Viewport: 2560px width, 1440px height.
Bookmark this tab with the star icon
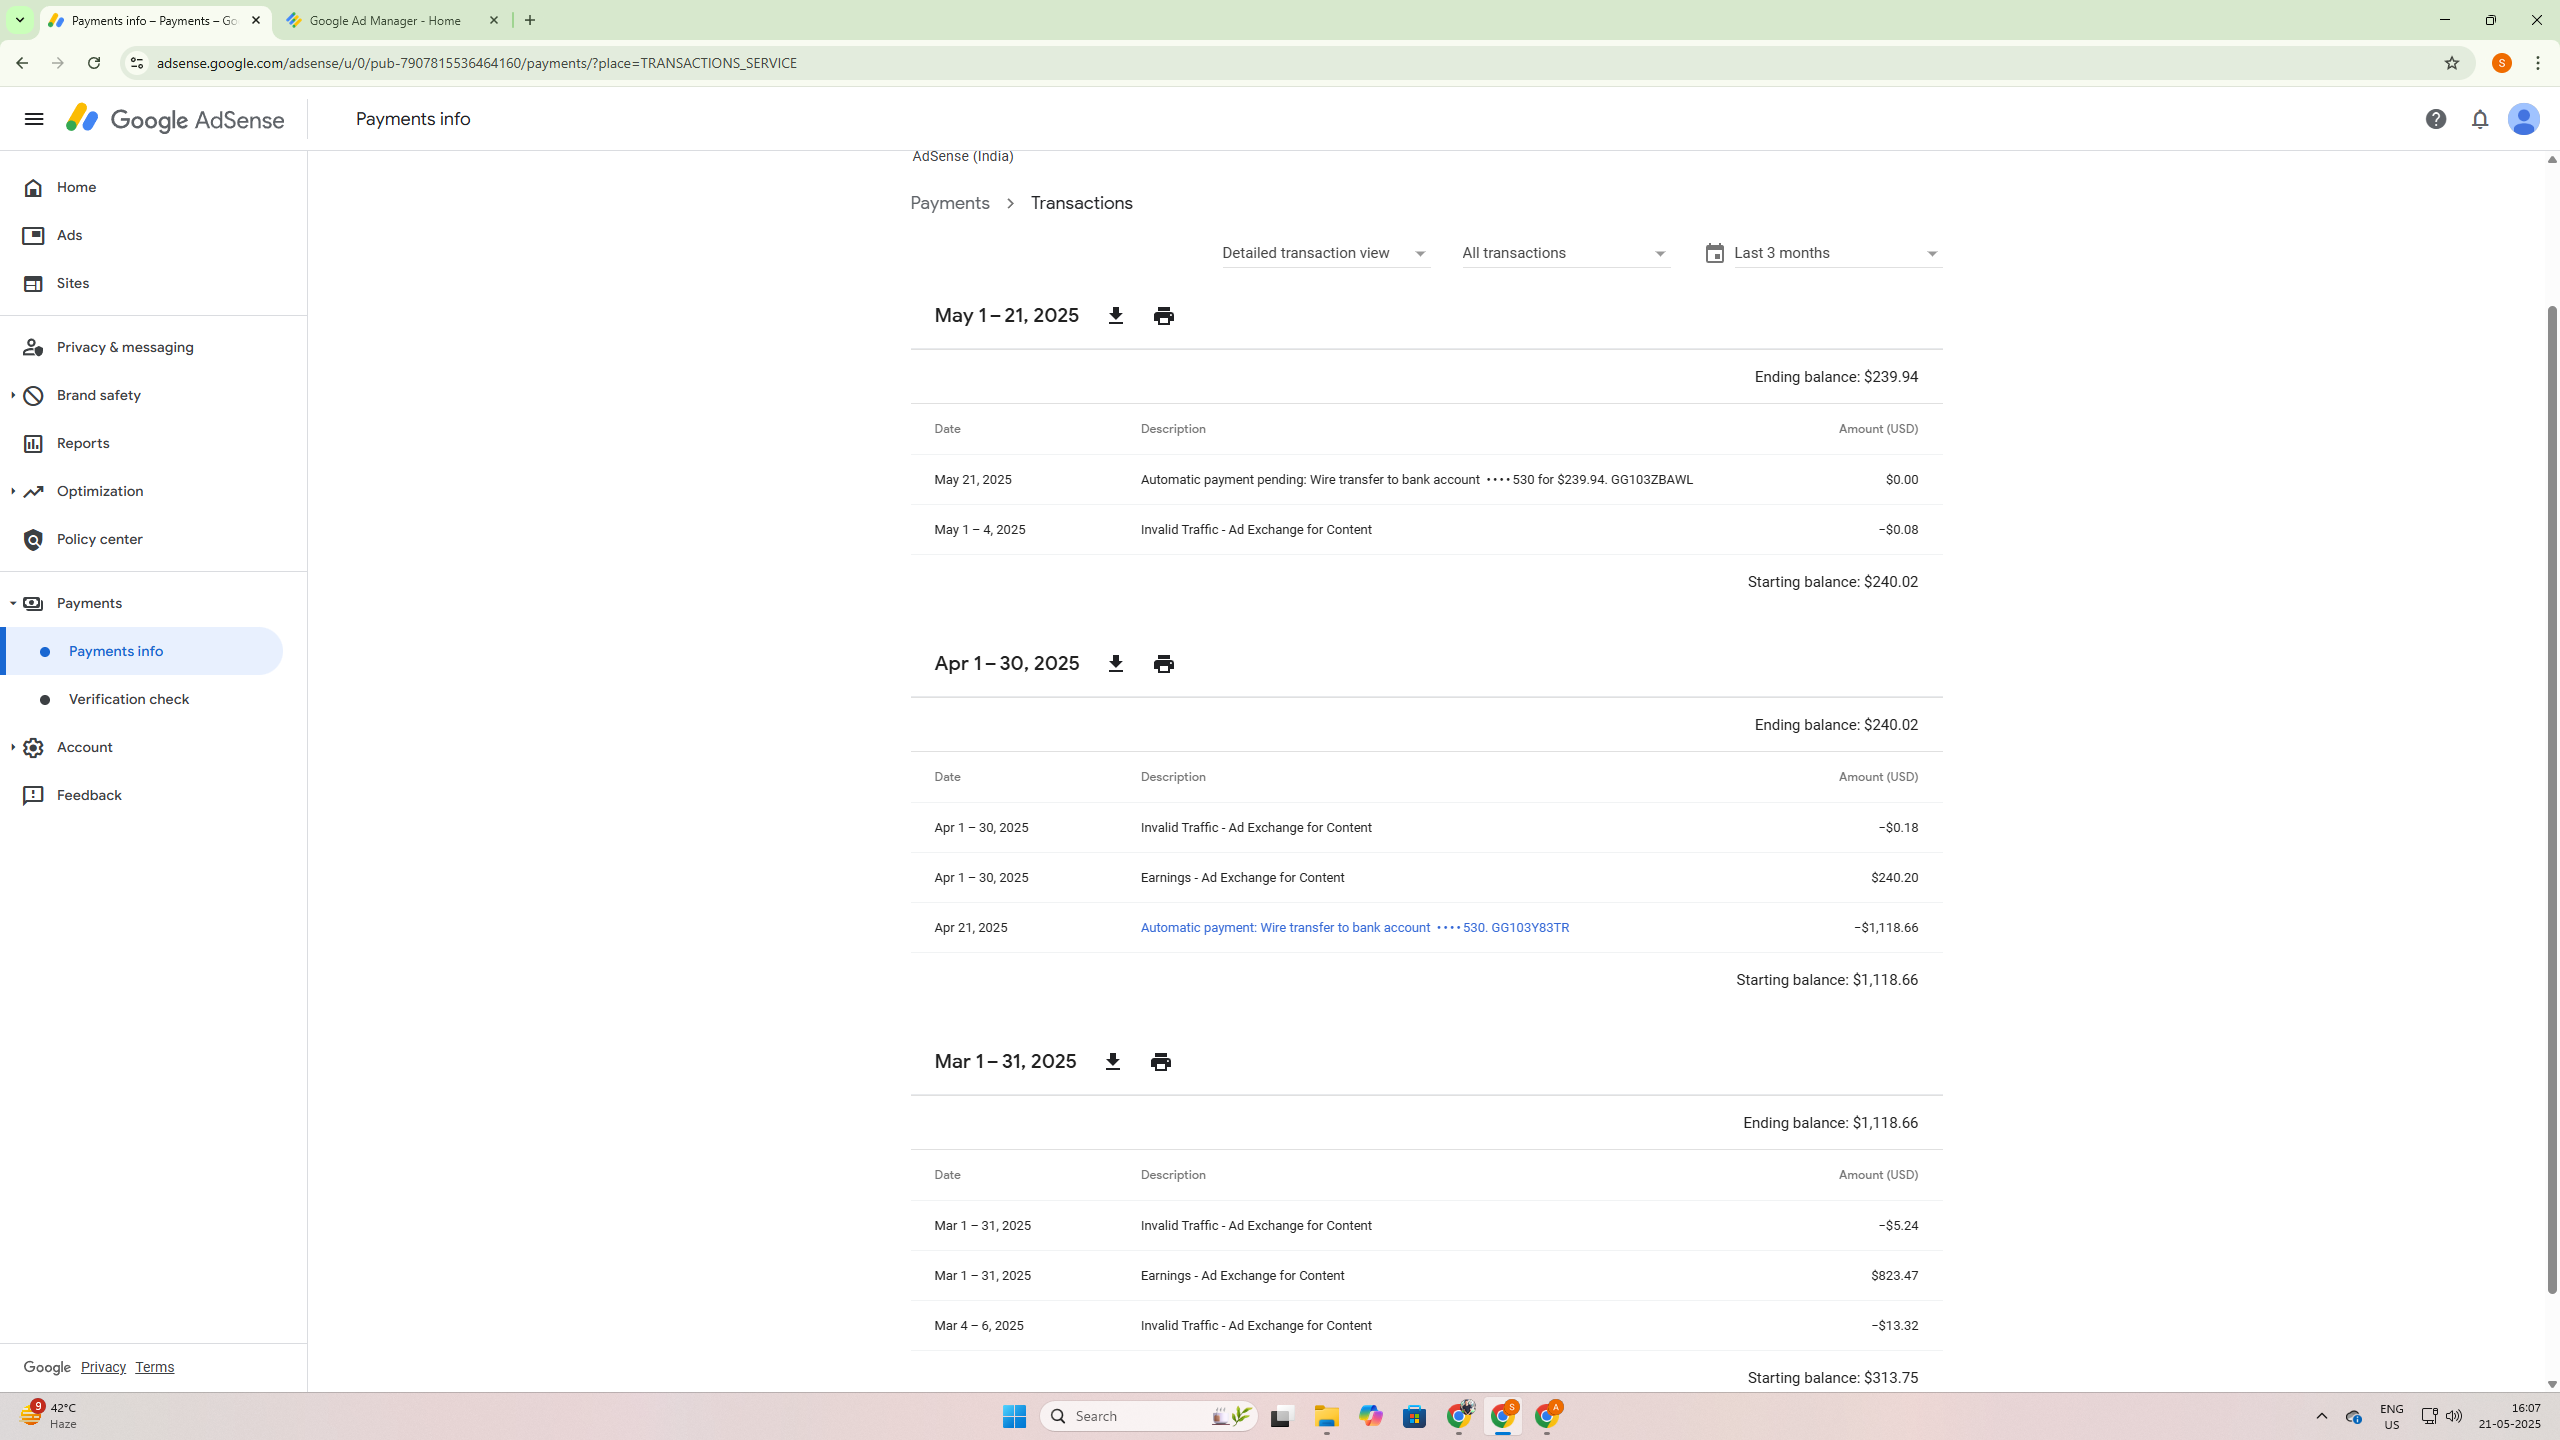tap(2451, 63)
